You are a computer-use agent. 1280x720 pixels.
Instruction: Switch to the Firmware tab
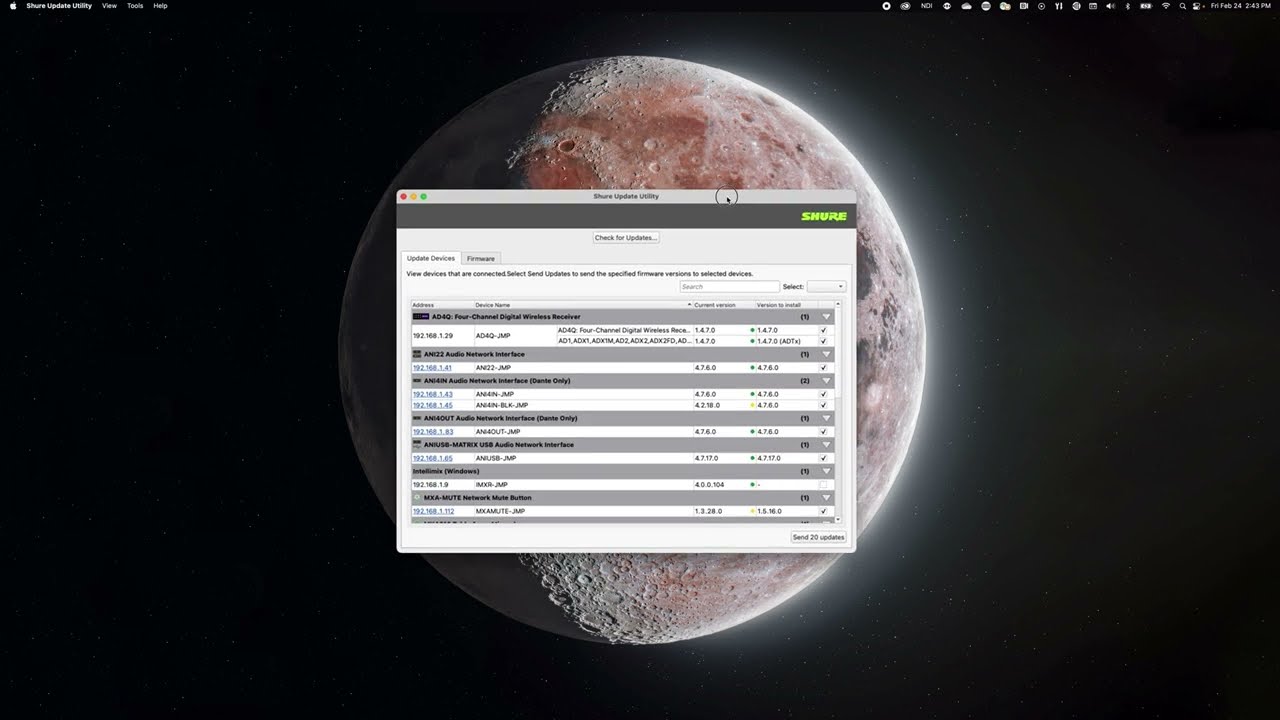(481, 258)
